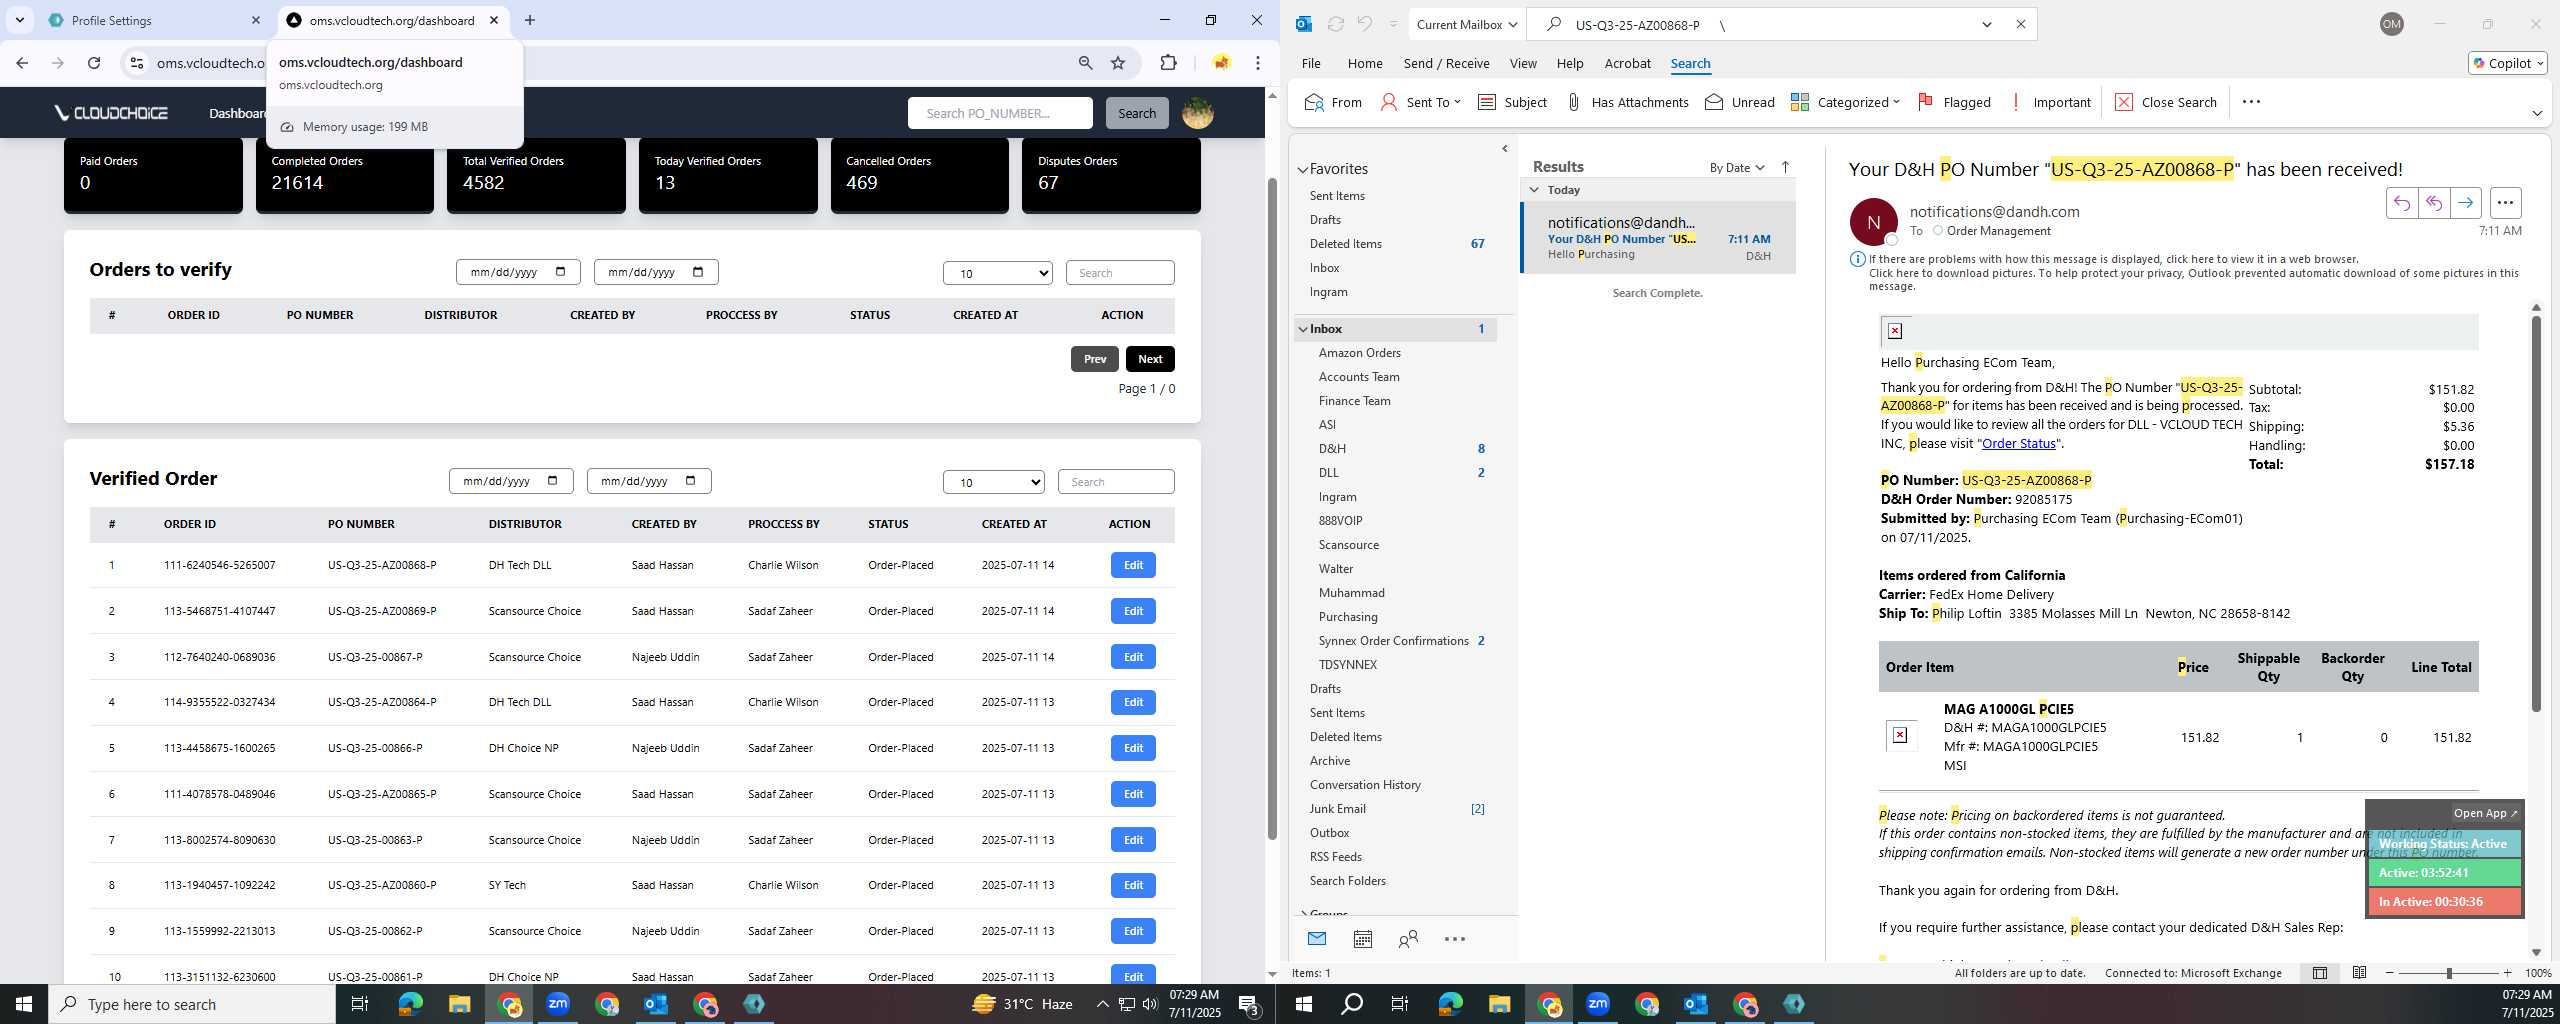The width and height of the screenshot is (2560, 1024).
Task: Filter search results by Unread
Action: point(1740,102)
